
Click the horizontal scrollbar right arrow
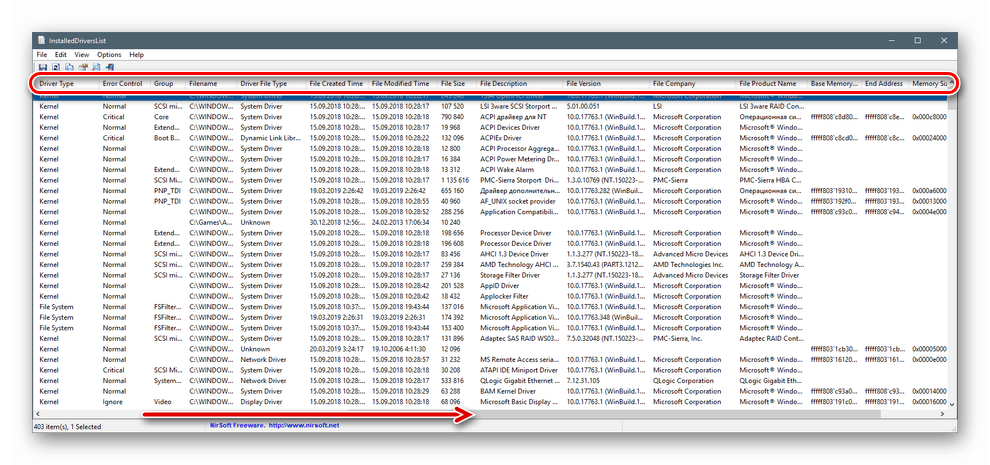click(942, 413)
